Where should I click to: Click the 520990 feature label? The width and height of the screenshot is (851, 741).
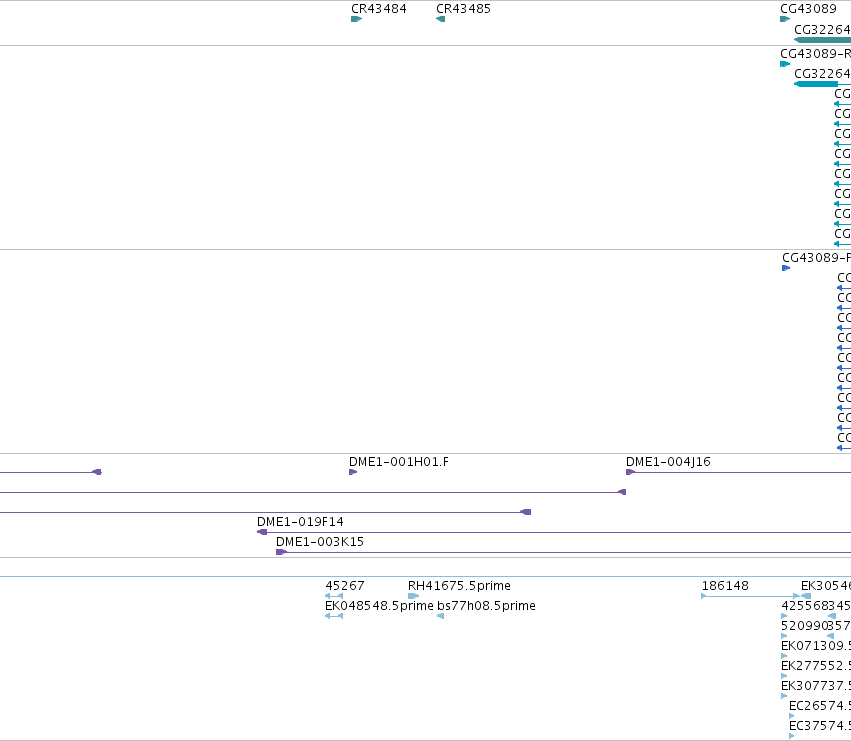[803, 626]
